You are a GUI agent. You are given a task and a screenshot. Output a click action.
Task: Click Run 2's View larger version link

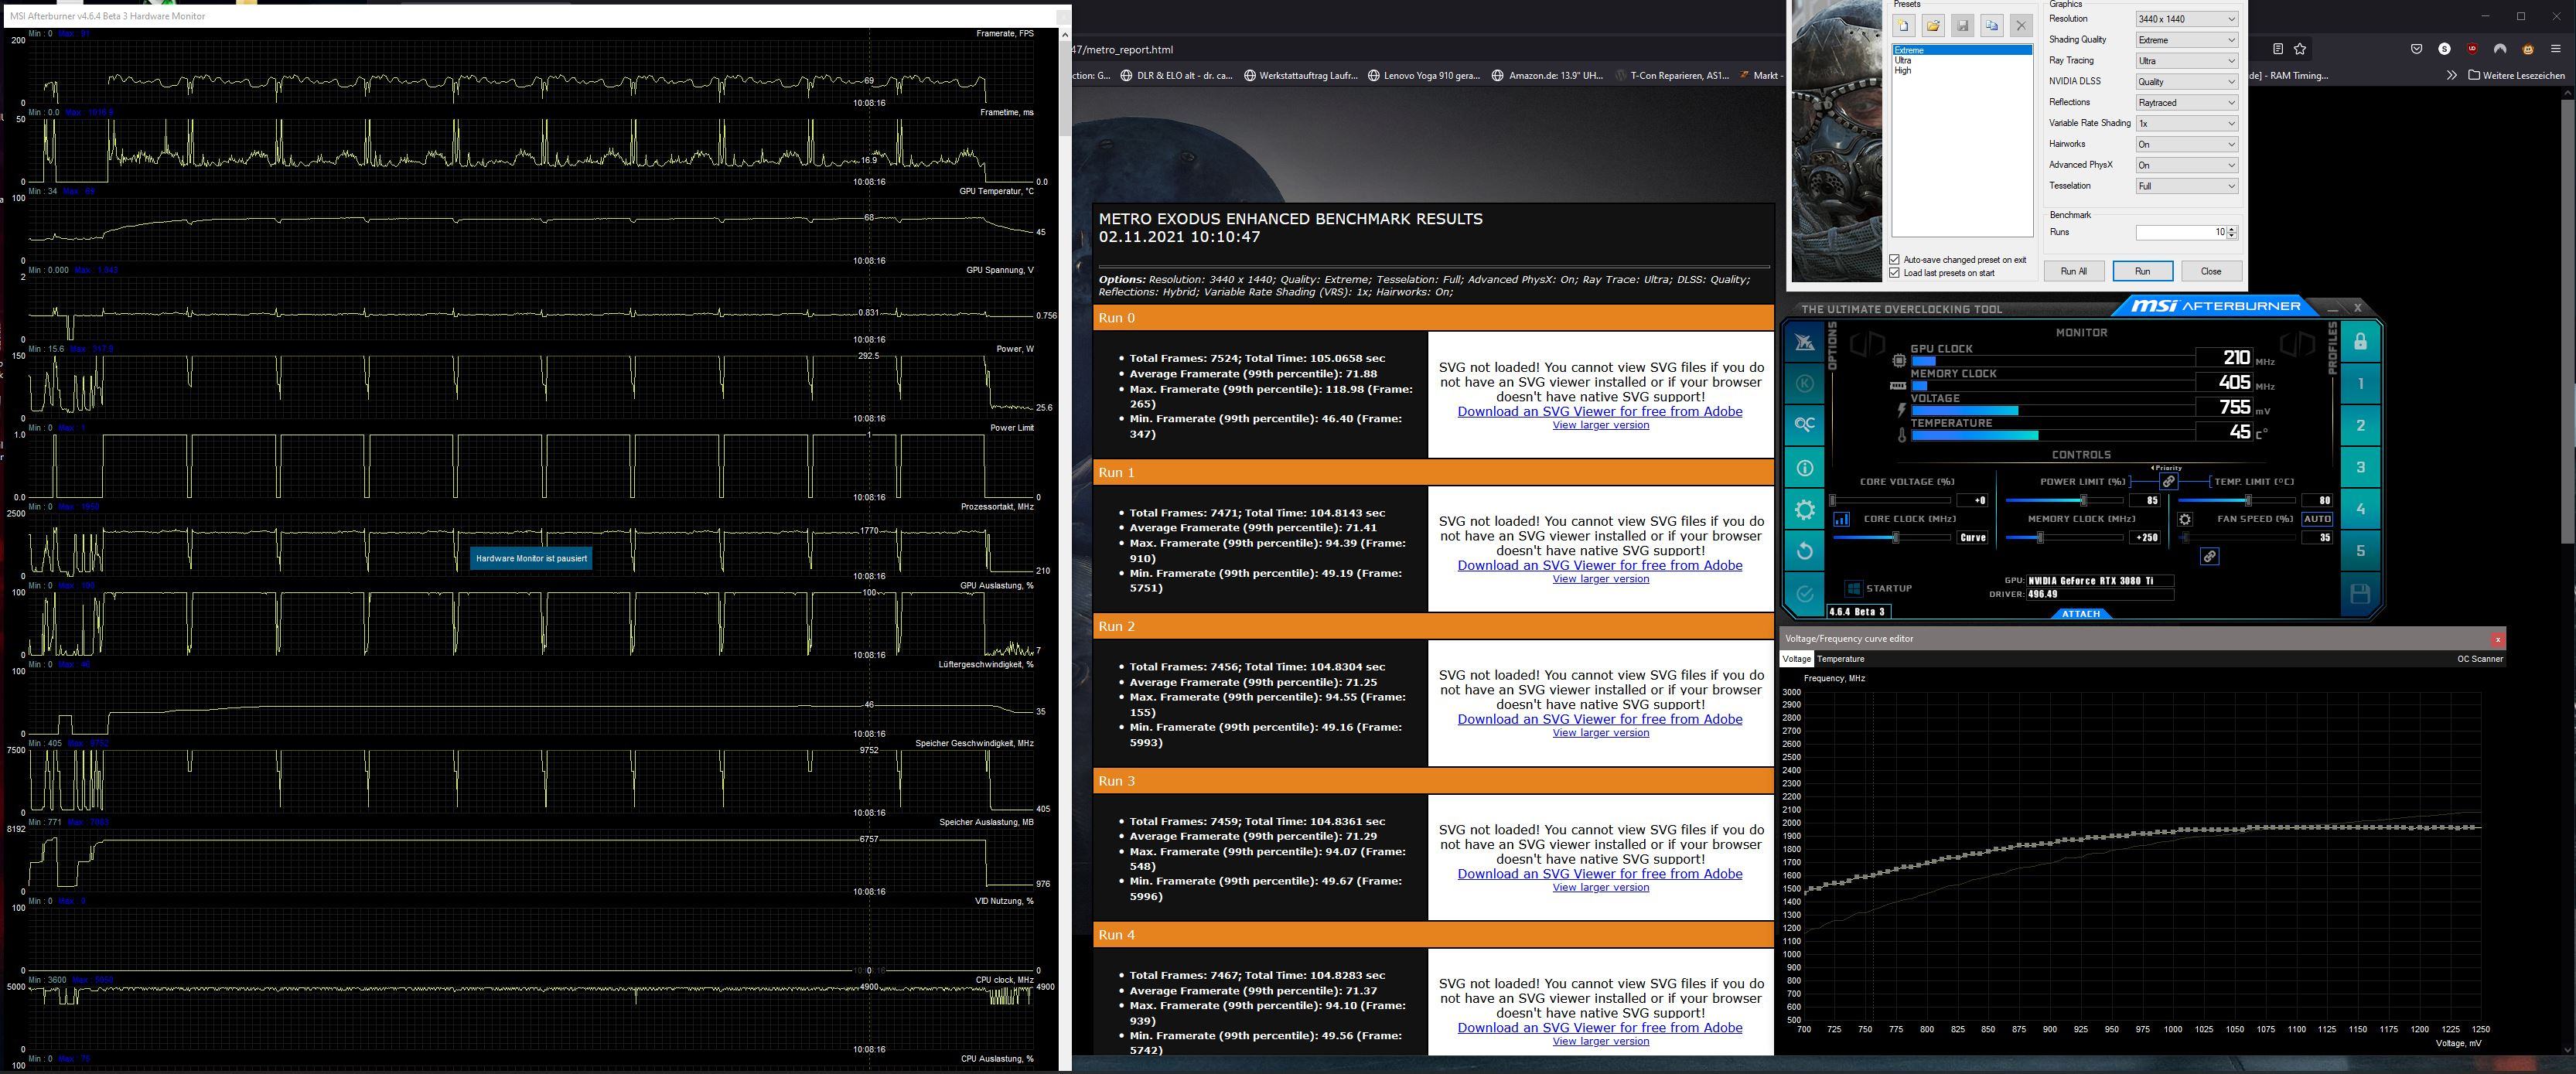tap(1600, 733)
